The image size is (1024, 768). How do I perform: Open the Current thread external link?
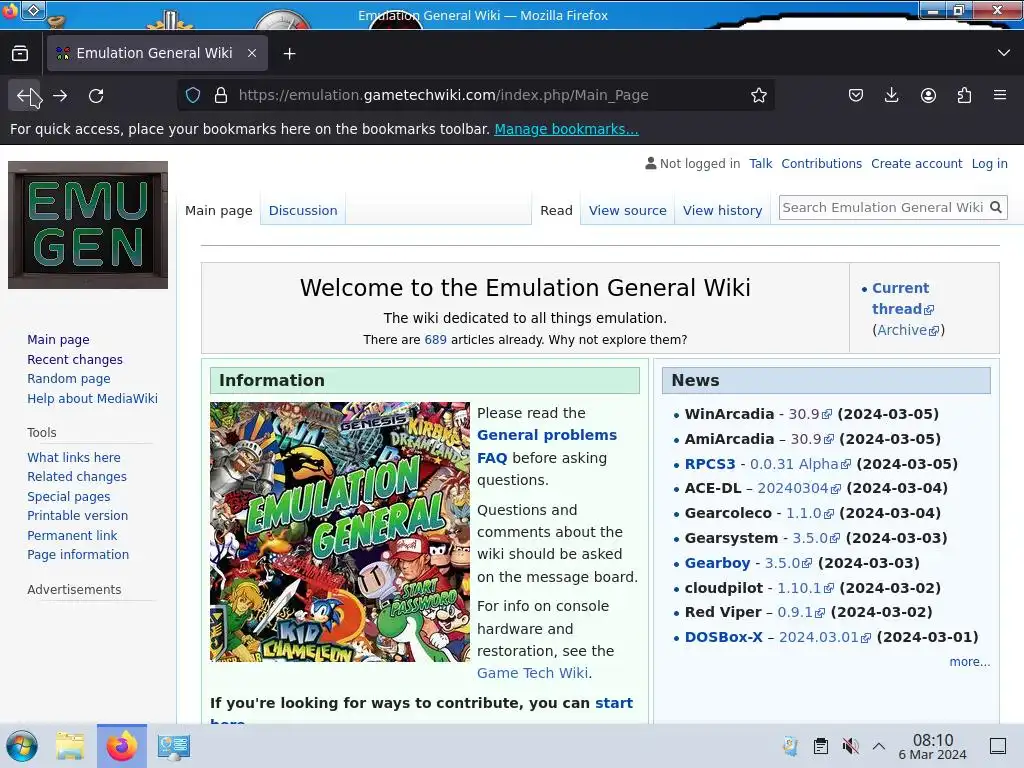pos(903,298)
